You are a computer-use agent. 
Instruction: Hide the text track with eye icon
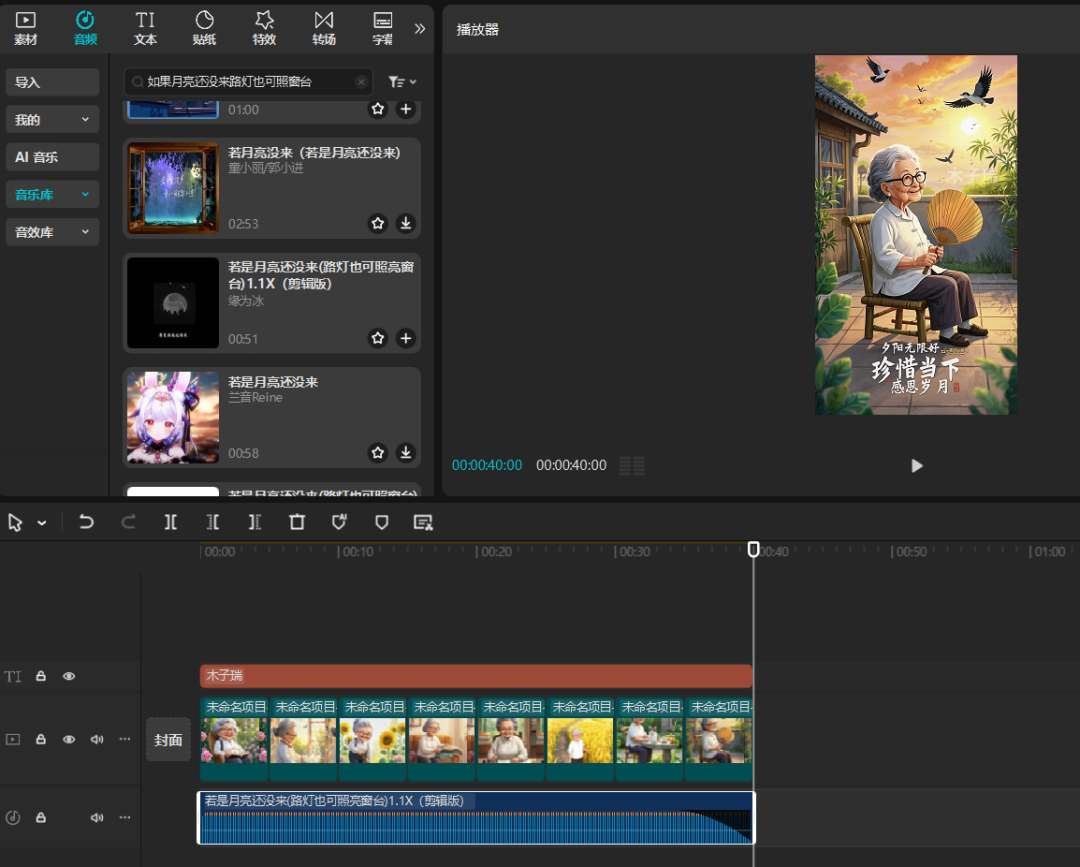[x=69, y=677]
